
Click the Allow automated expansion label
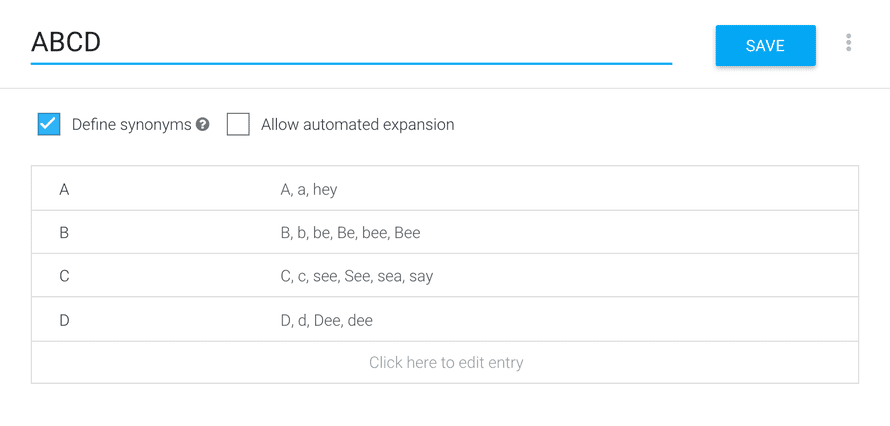[x=358, y=125]
